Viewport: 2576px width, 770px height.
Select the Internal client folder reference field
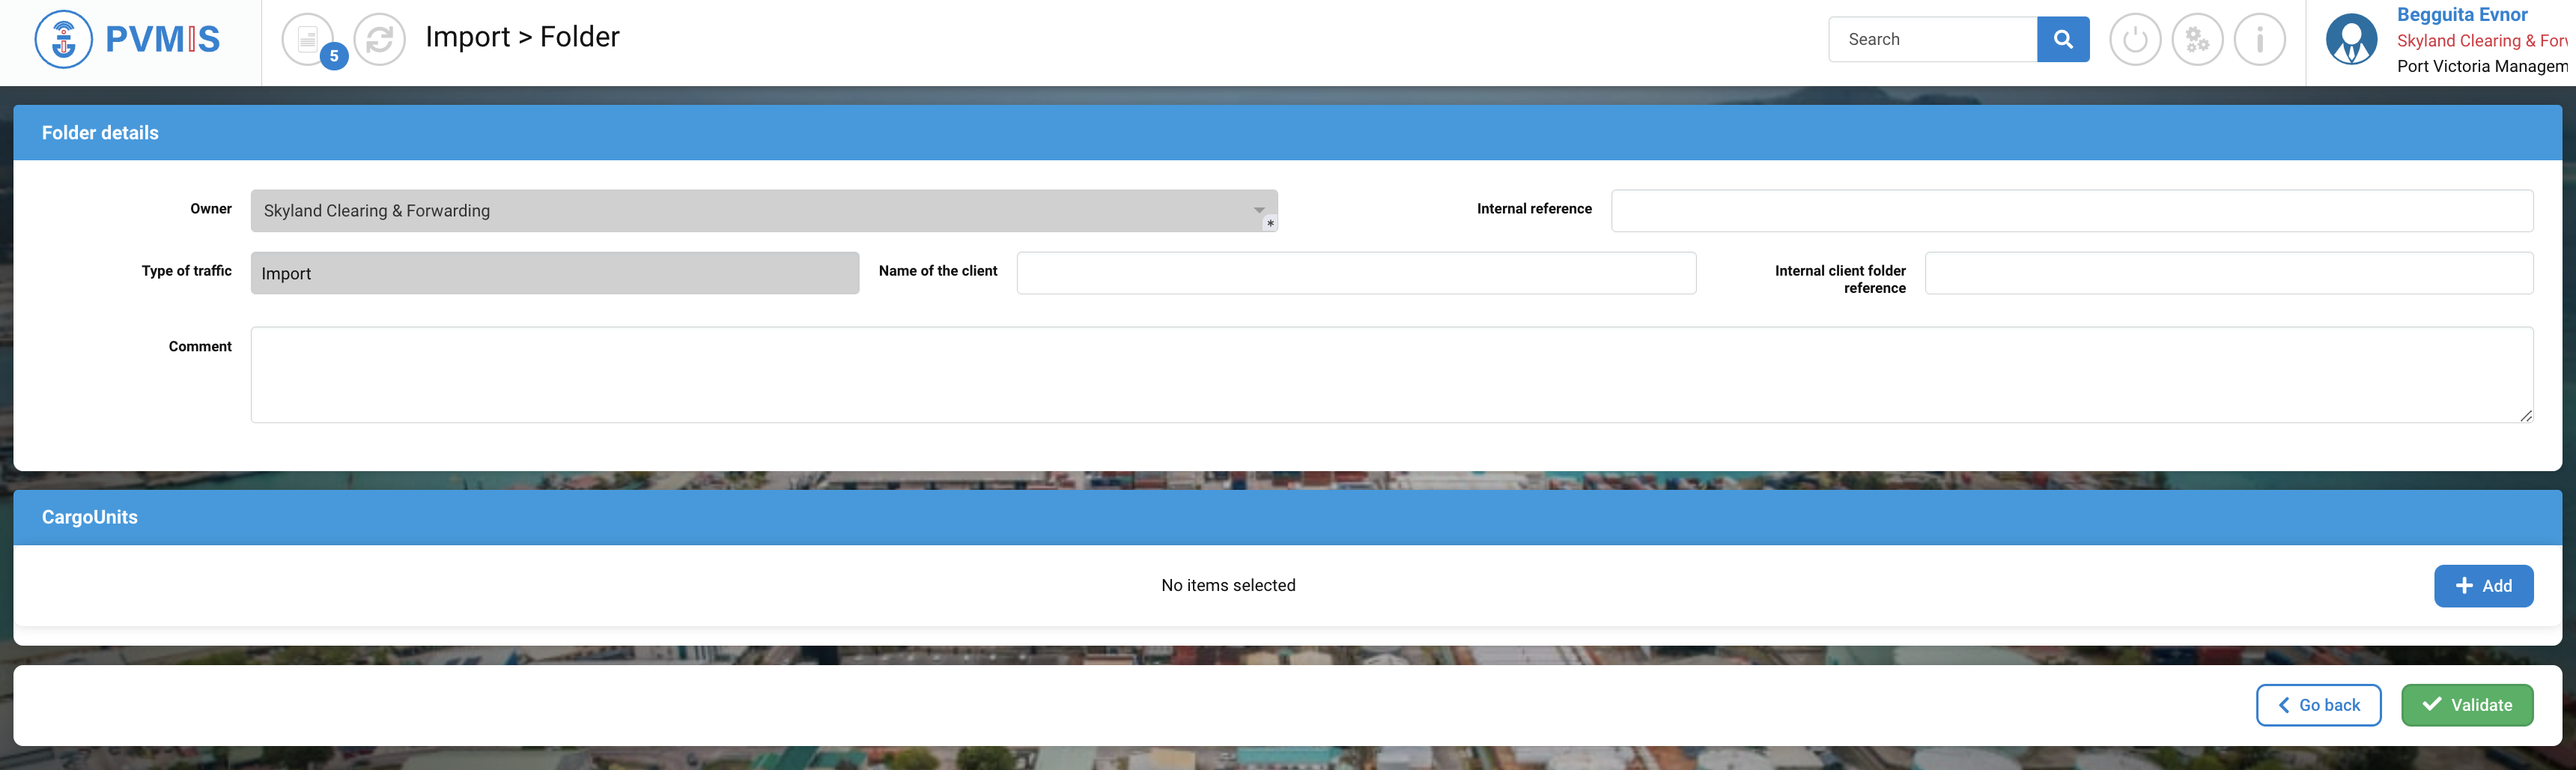pyautogui.click(x=2228, y=273)
